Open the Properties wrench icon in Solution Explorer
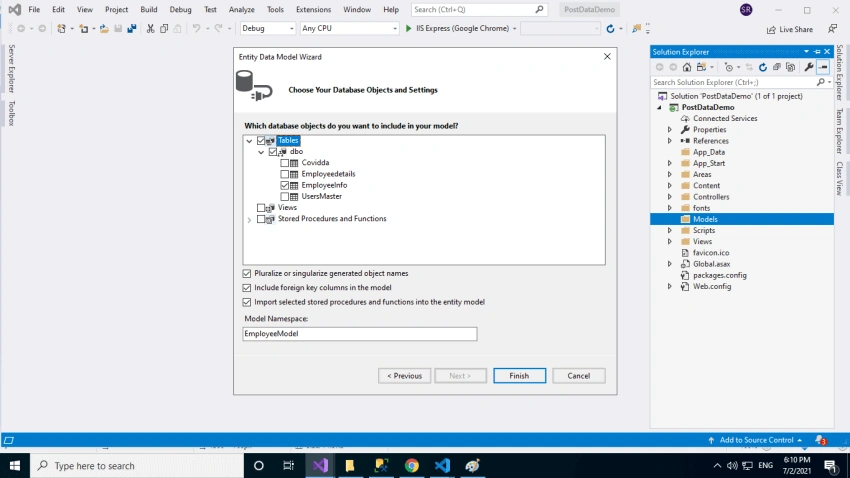Screen dimensions: 850x478 click(x=809, y=67)
